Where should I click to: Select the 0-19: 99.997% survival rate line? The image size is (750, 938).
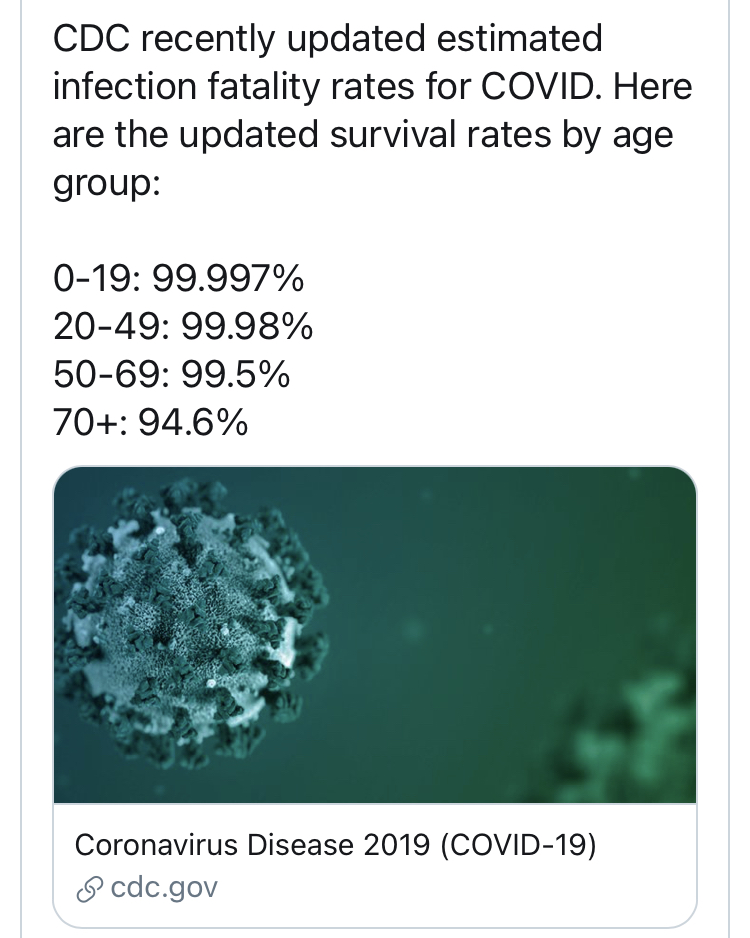tap(177, 279)
